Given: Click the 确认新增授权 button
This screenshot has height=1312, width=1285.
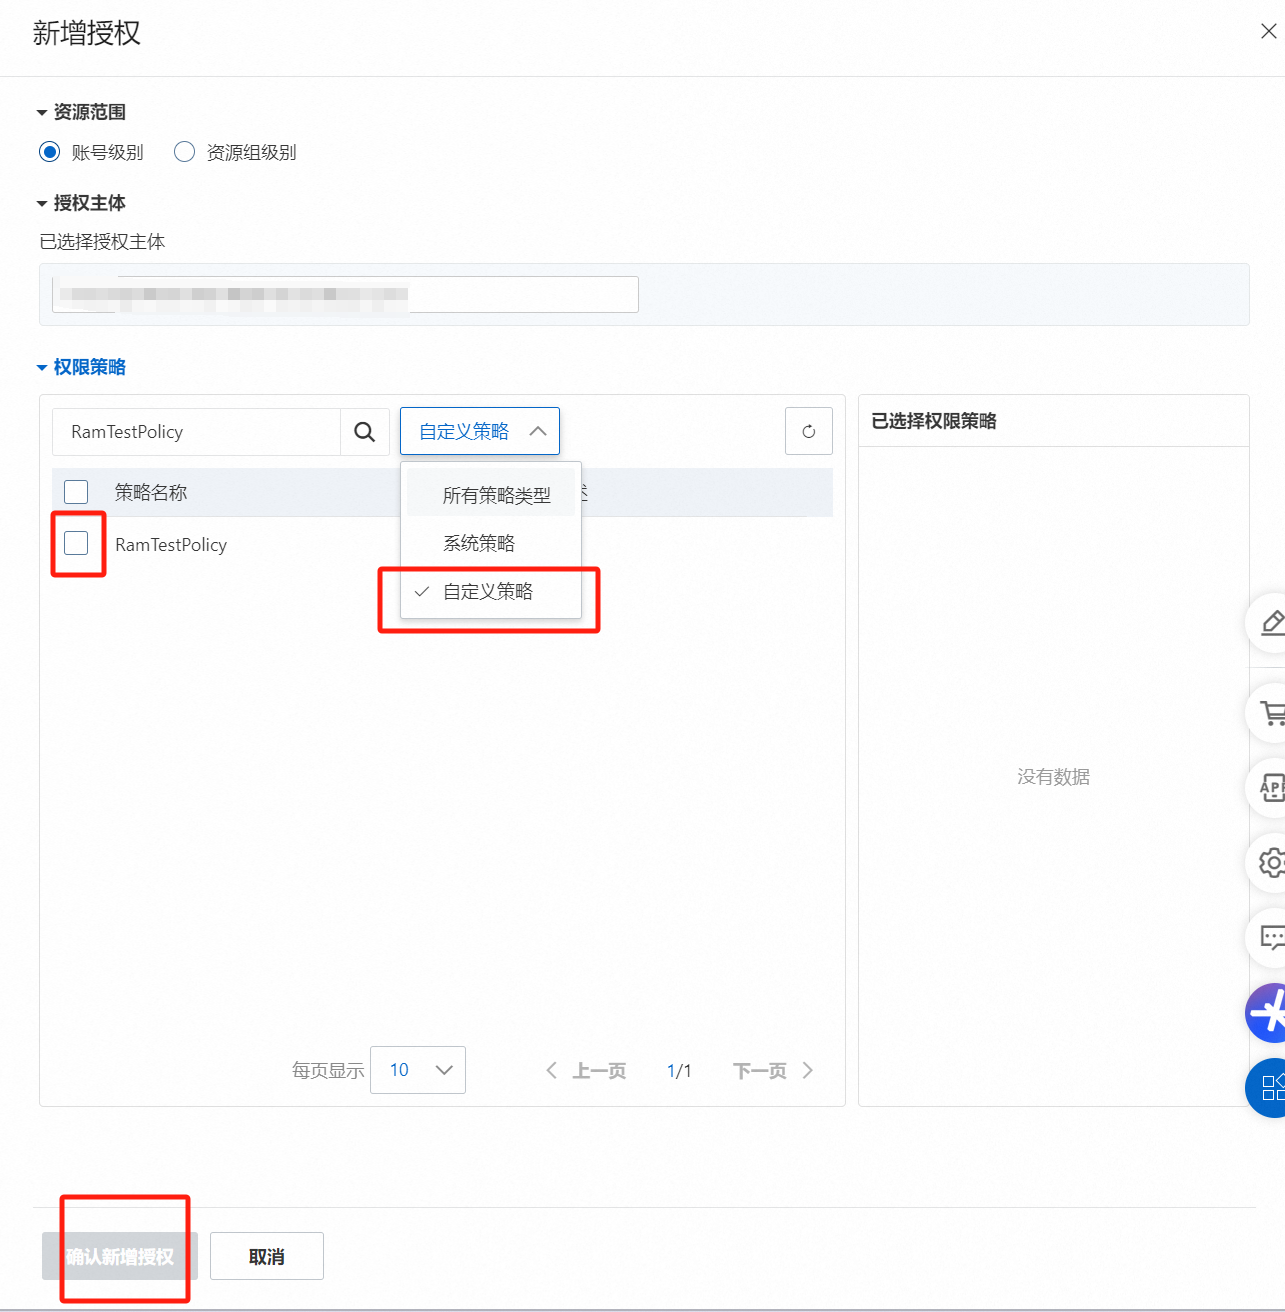Looking at the screenshot, I should coord(120,1256).
